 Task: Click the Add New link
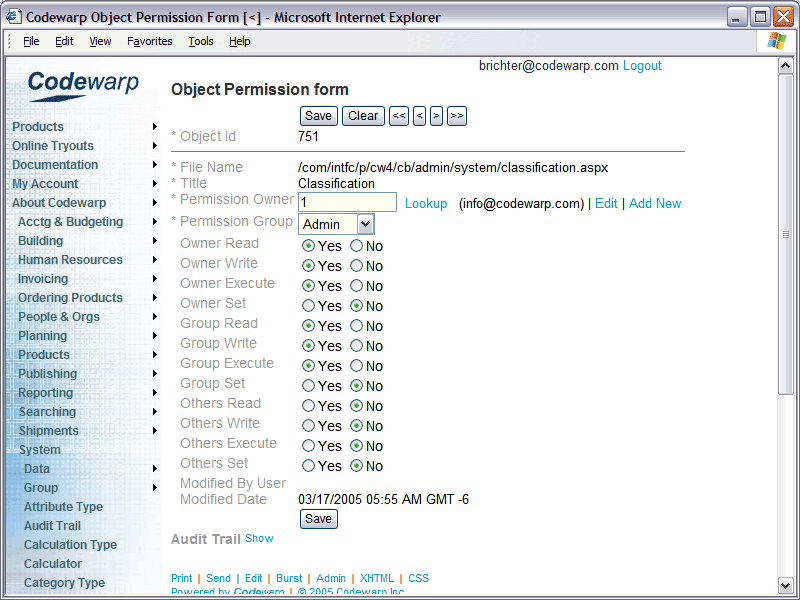655,204
